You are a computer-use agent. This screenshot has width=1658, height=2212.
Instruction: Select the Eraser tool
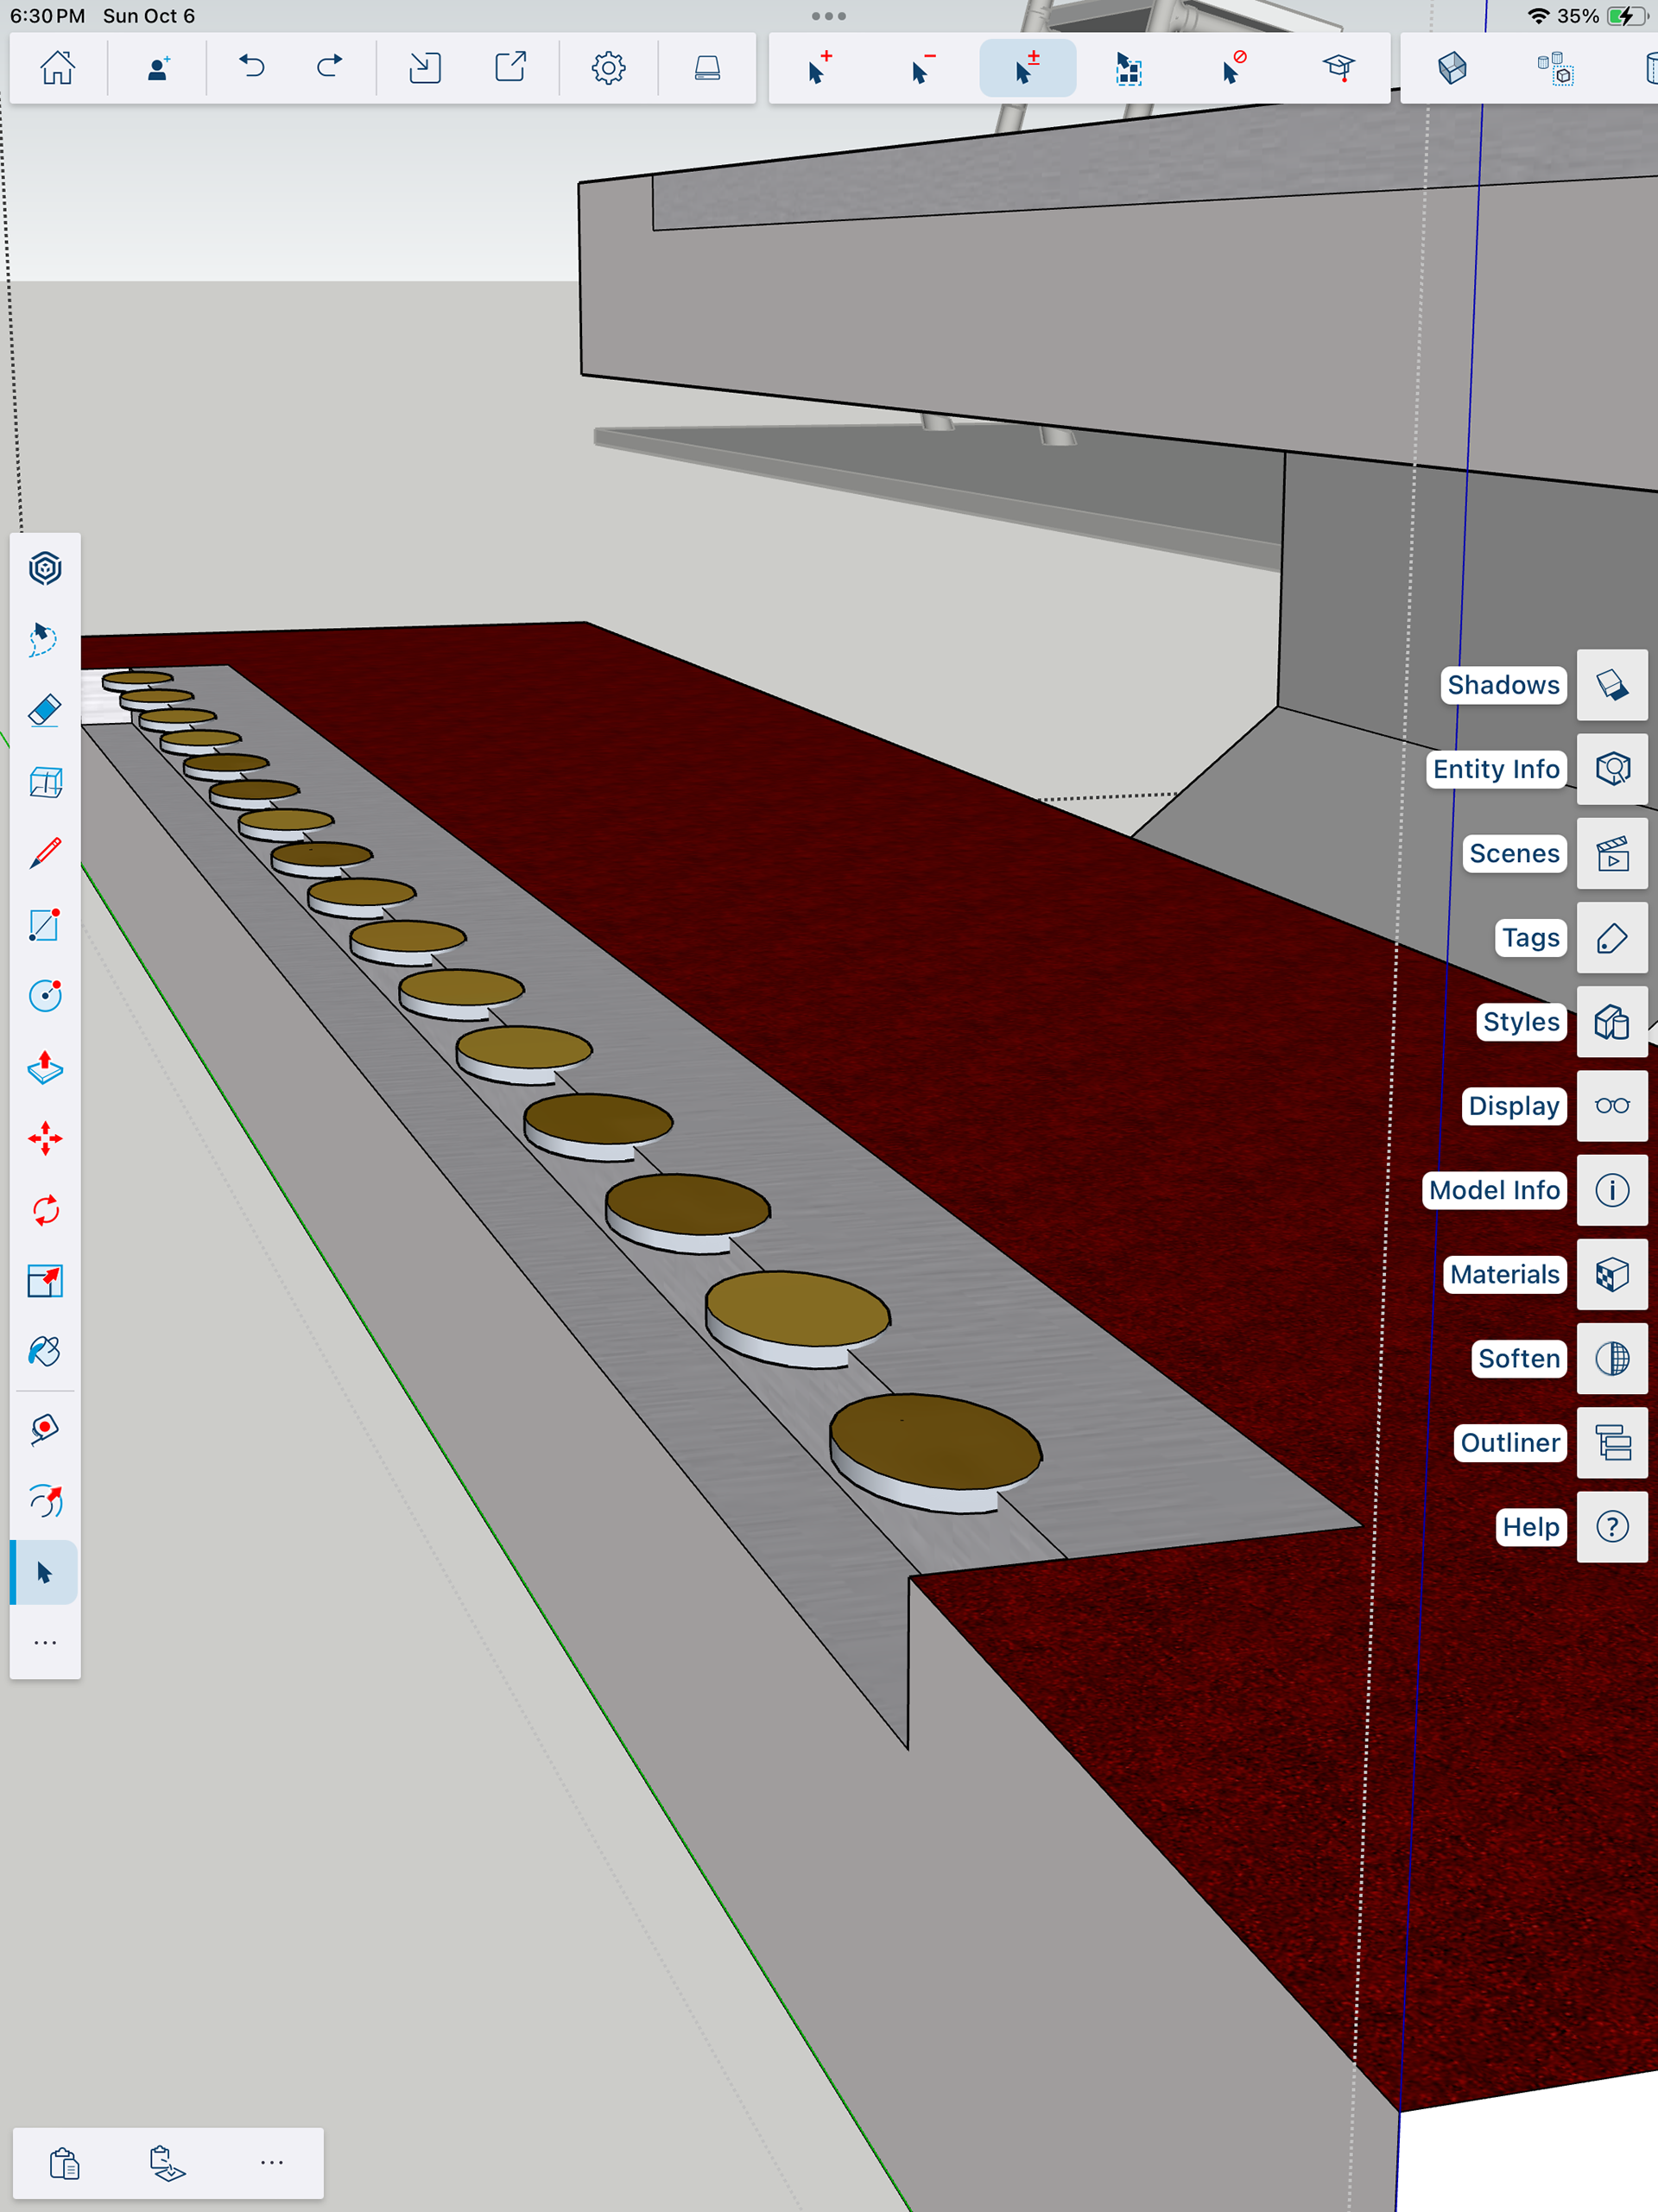pyautogui.click(x=45, y=711)
